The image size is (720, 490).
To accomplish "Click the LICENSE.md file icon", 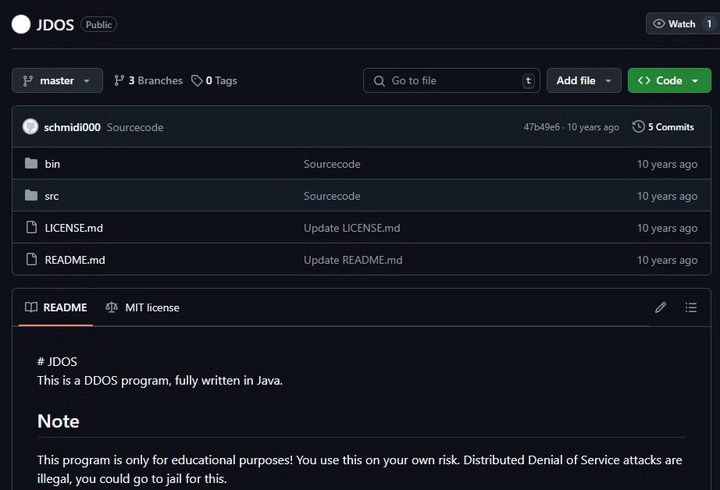I will point(31,228).
